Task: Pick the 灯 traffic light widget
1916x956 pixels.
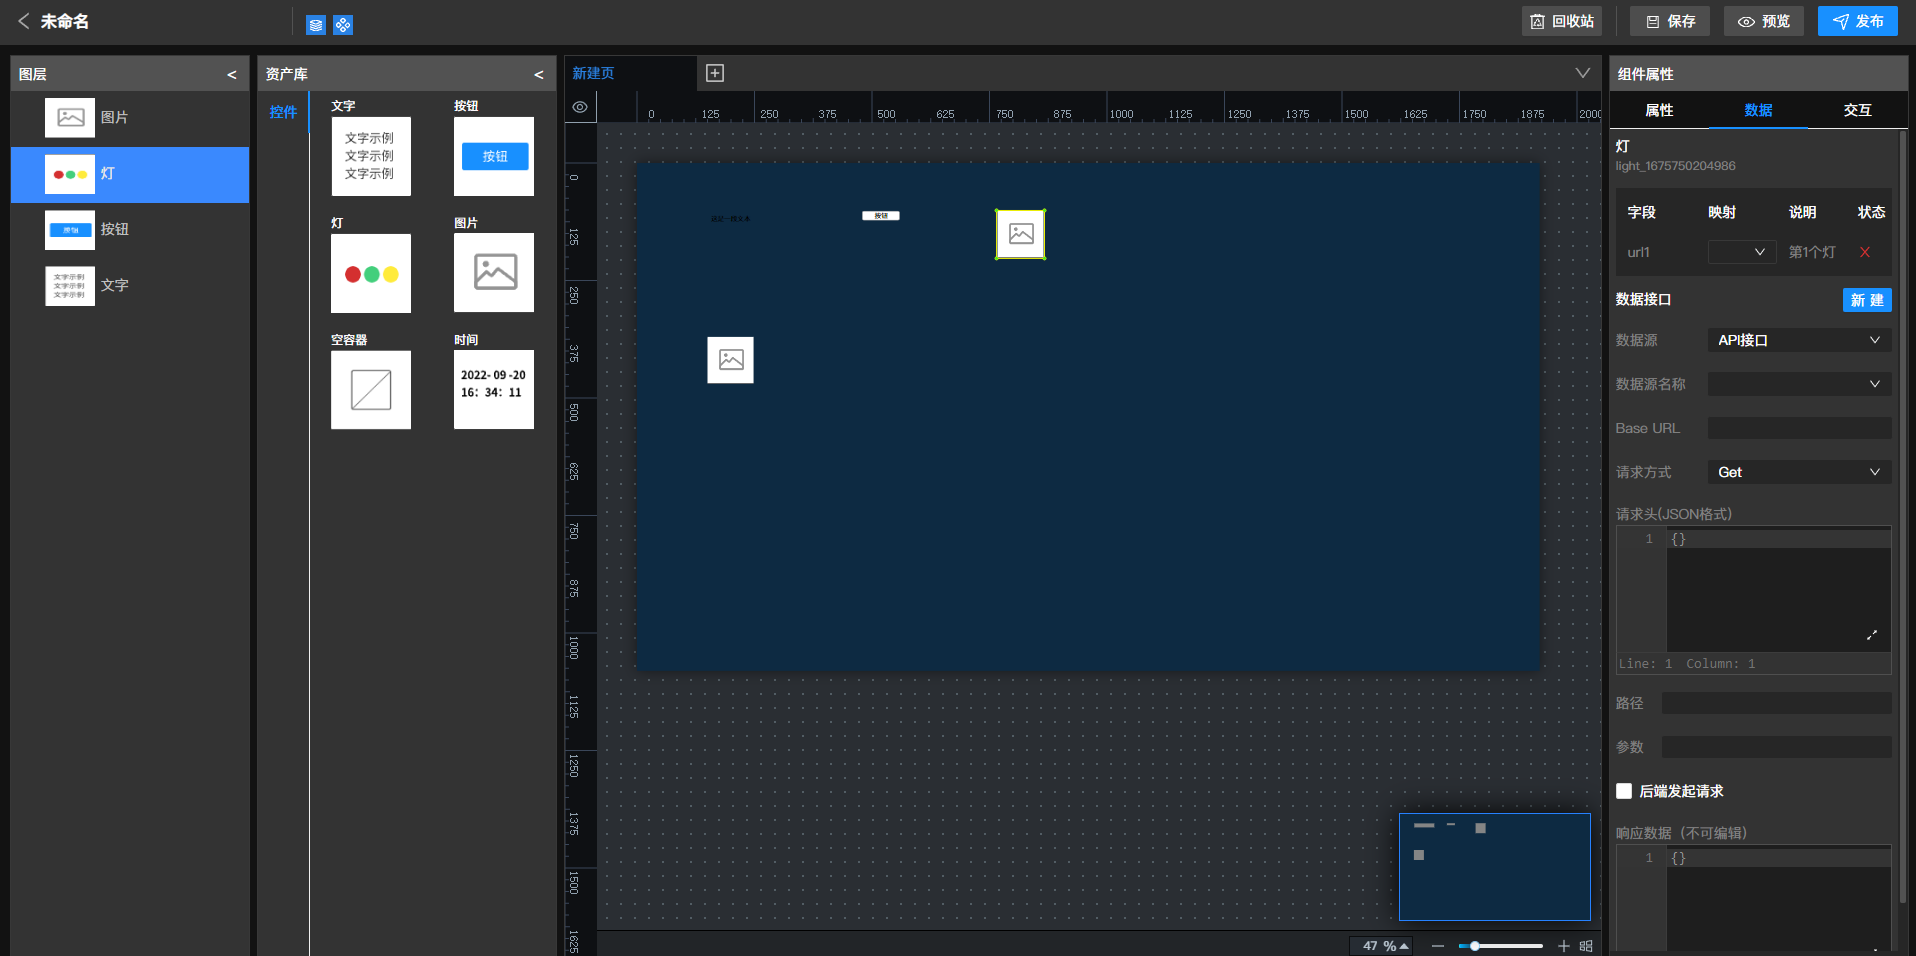Action: (x=371, y=273)
